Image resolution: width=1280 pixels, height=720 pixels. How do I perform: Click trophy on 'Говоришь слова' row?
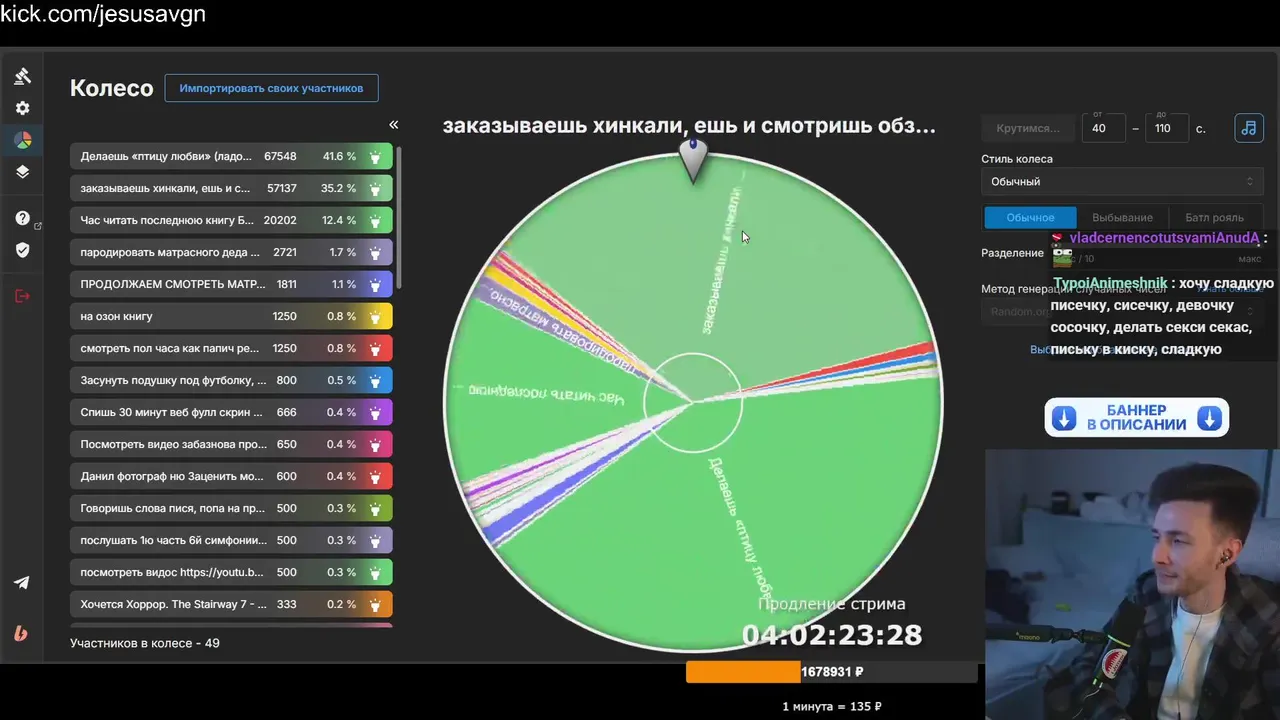(375, 509)
